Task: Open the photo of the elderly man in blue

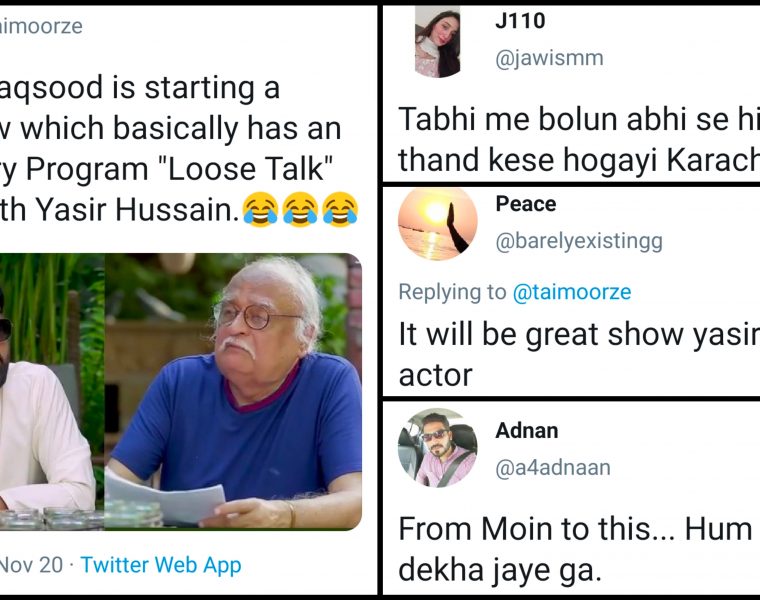Action: (233, 390)
